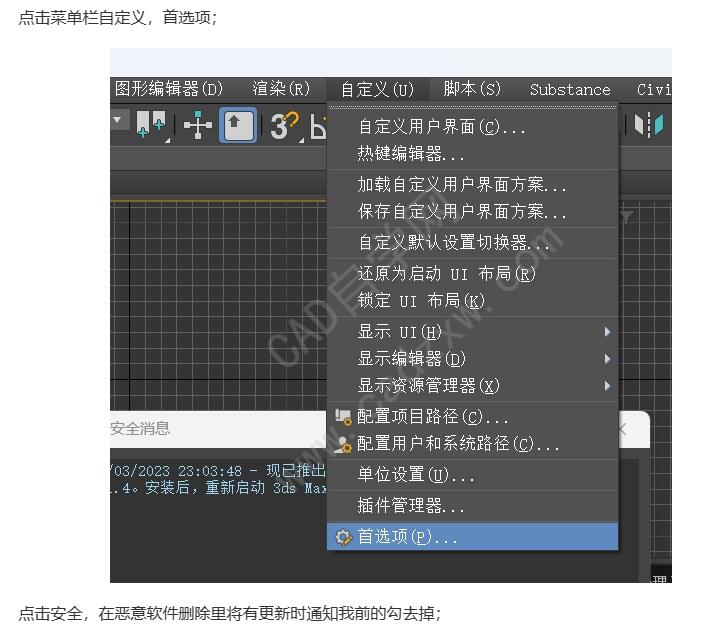Click the Mirror tool icon

click(649, 126)
